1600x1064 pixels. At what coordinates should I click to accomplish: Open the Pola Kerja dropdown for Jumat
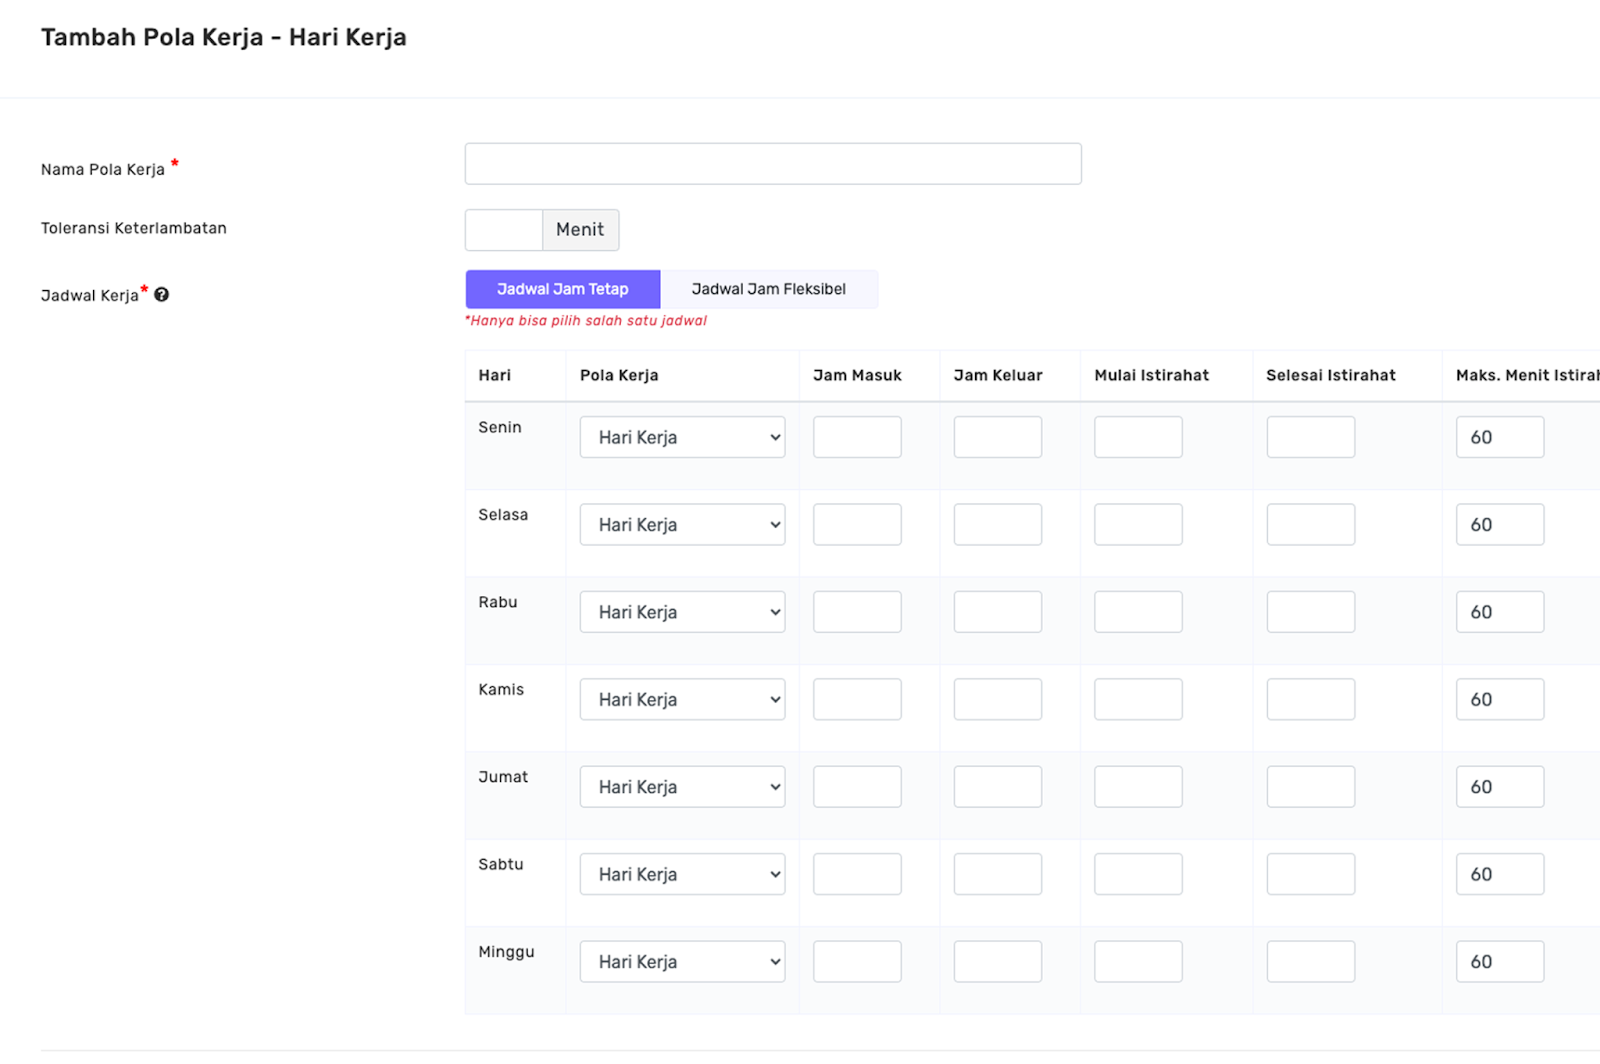(682, 786)
